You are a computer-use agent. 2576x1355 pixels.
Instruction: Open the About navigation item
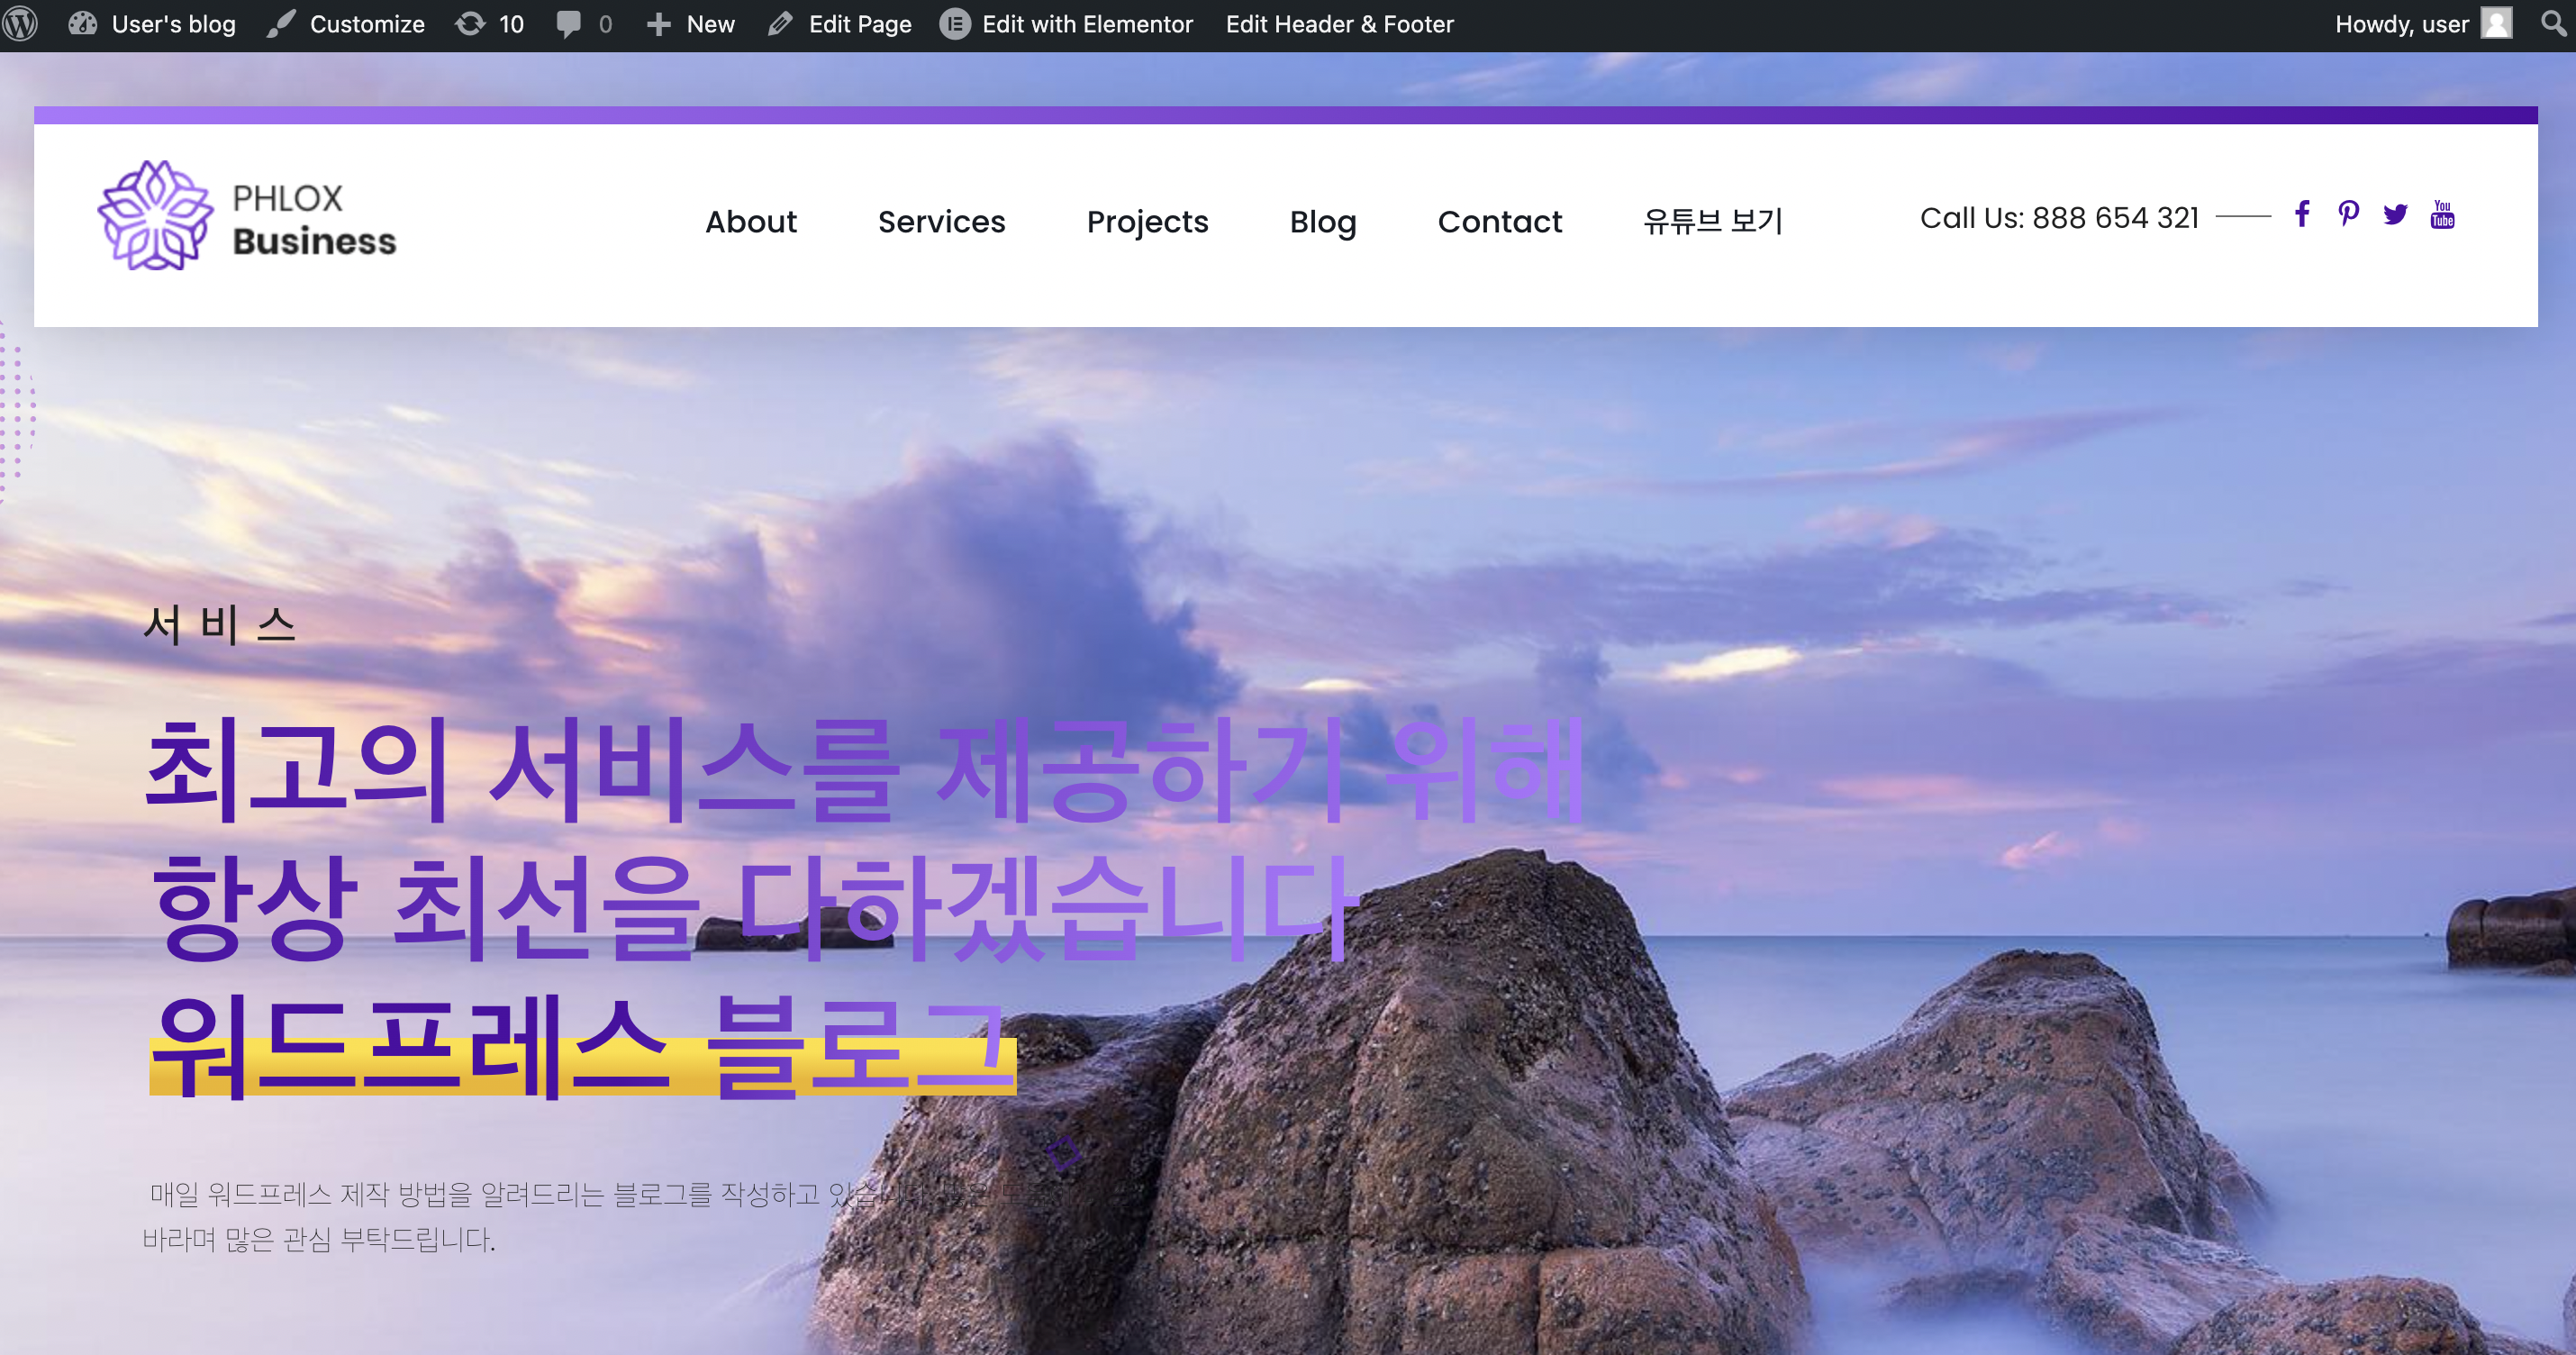pos(750,221)
